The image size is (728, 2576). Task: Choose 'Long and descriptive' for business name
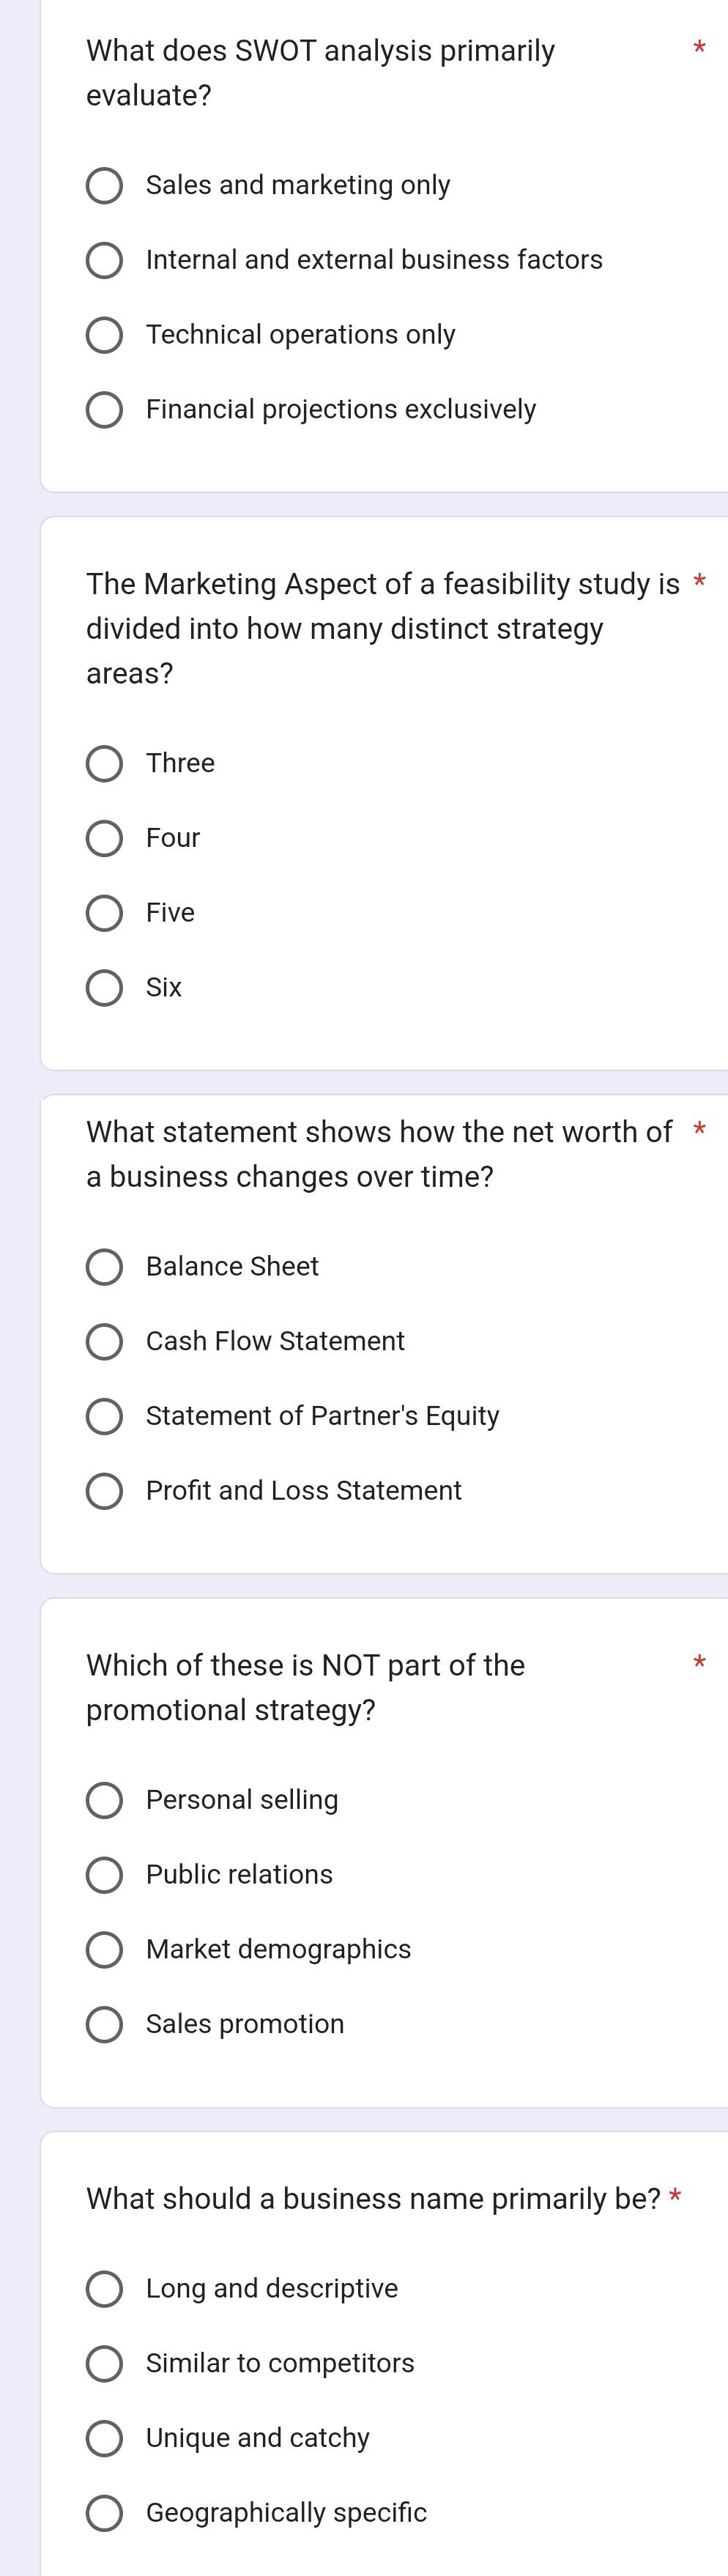104,2288
